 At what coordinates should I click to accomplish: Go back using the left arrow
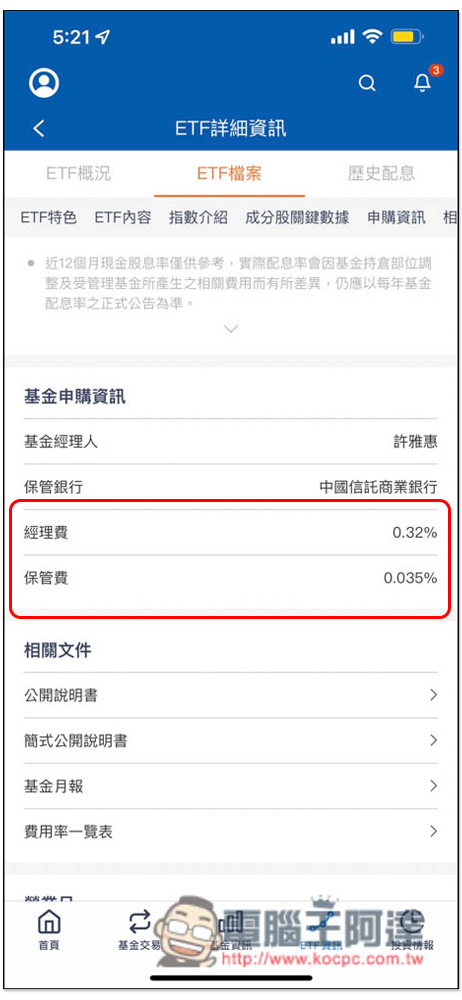tap(40, 128)
